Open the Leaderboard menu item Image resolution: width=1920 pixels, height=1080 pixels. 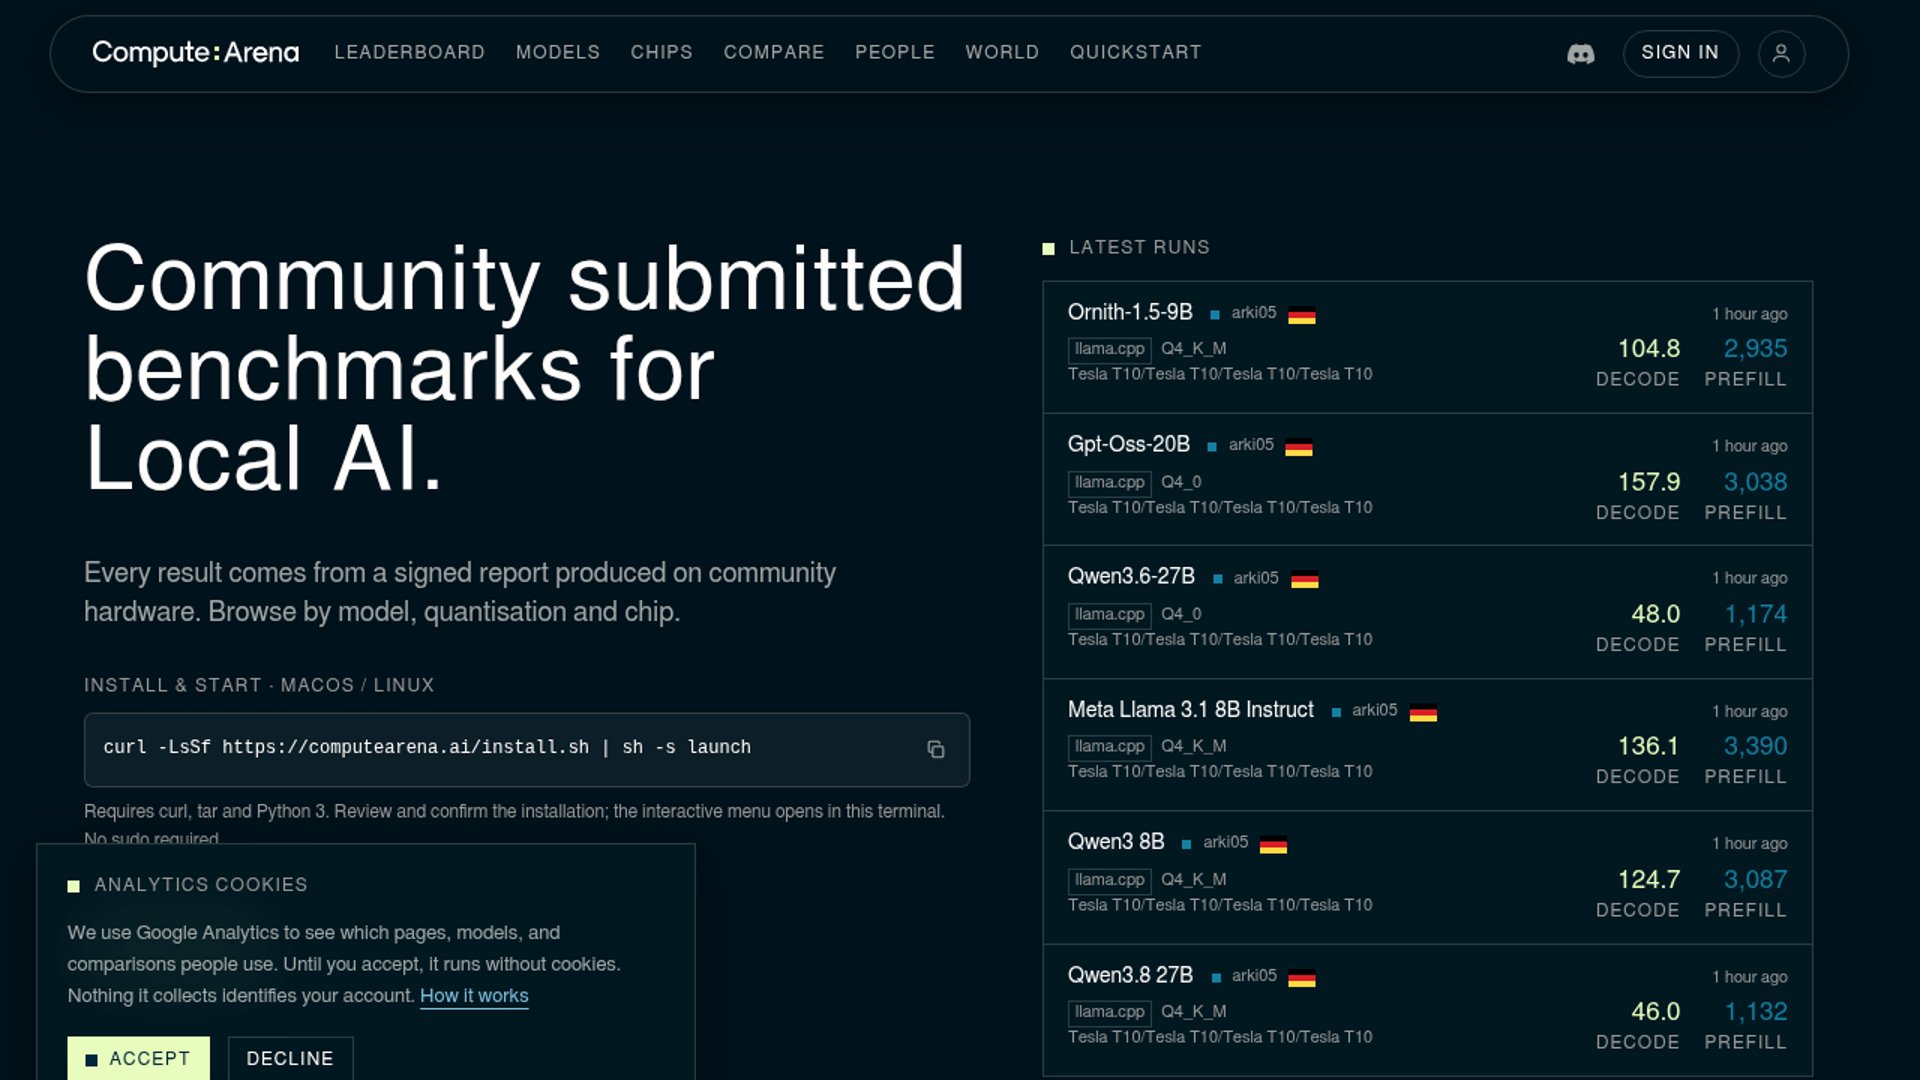click(x=409, y=52)
